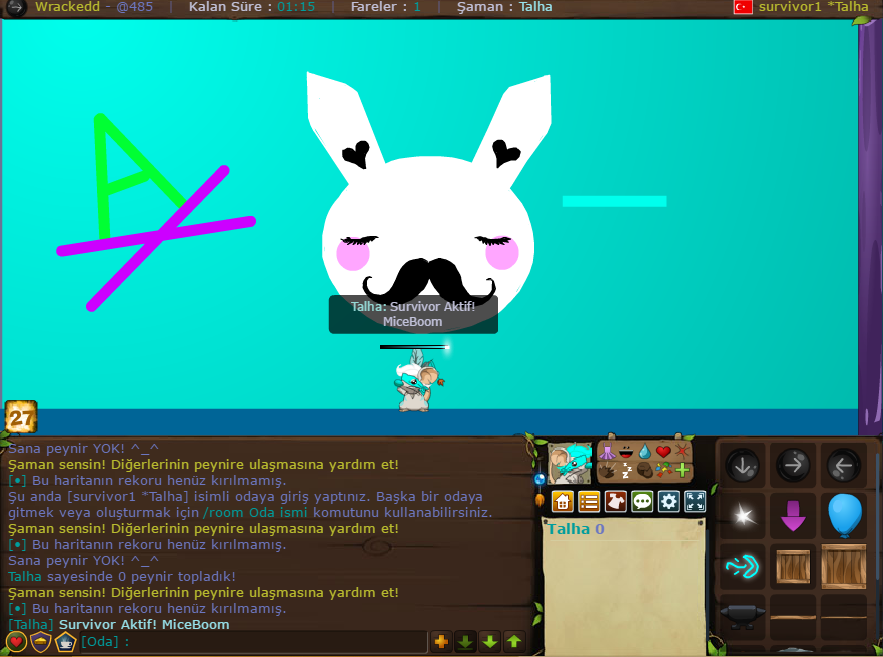
Task: Select the dance emote (purple dress)
Action: coord(607,452)
